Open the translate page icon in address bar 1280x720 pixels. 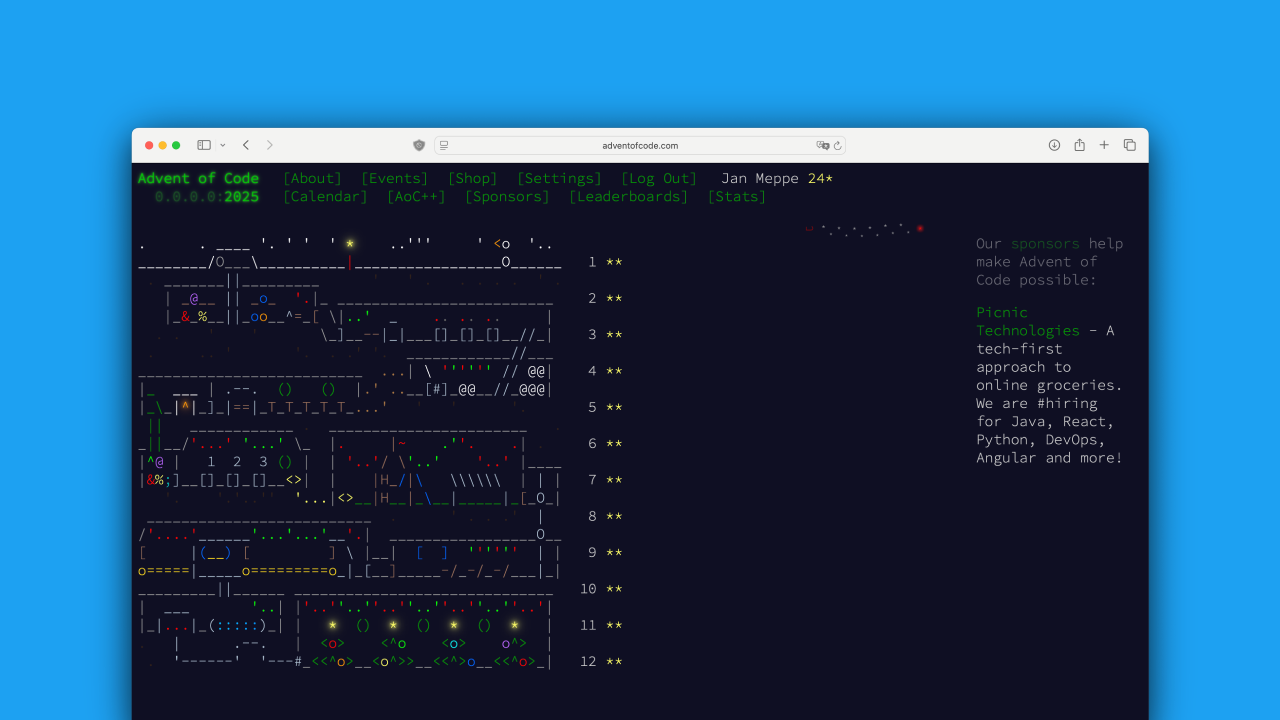coord(822,145)
